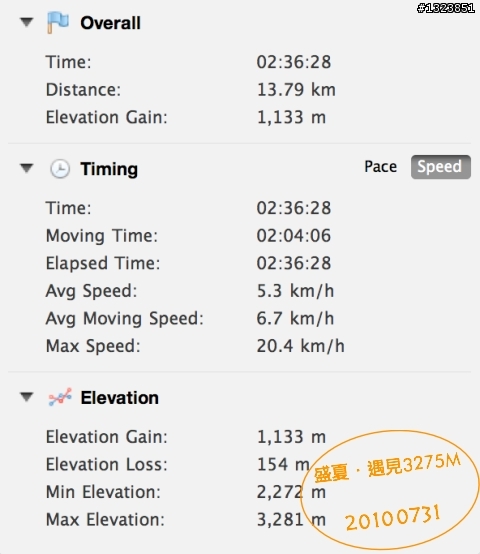Select the Speed display toggle
This screenshot has width=480, height=554.
point(440,166)
